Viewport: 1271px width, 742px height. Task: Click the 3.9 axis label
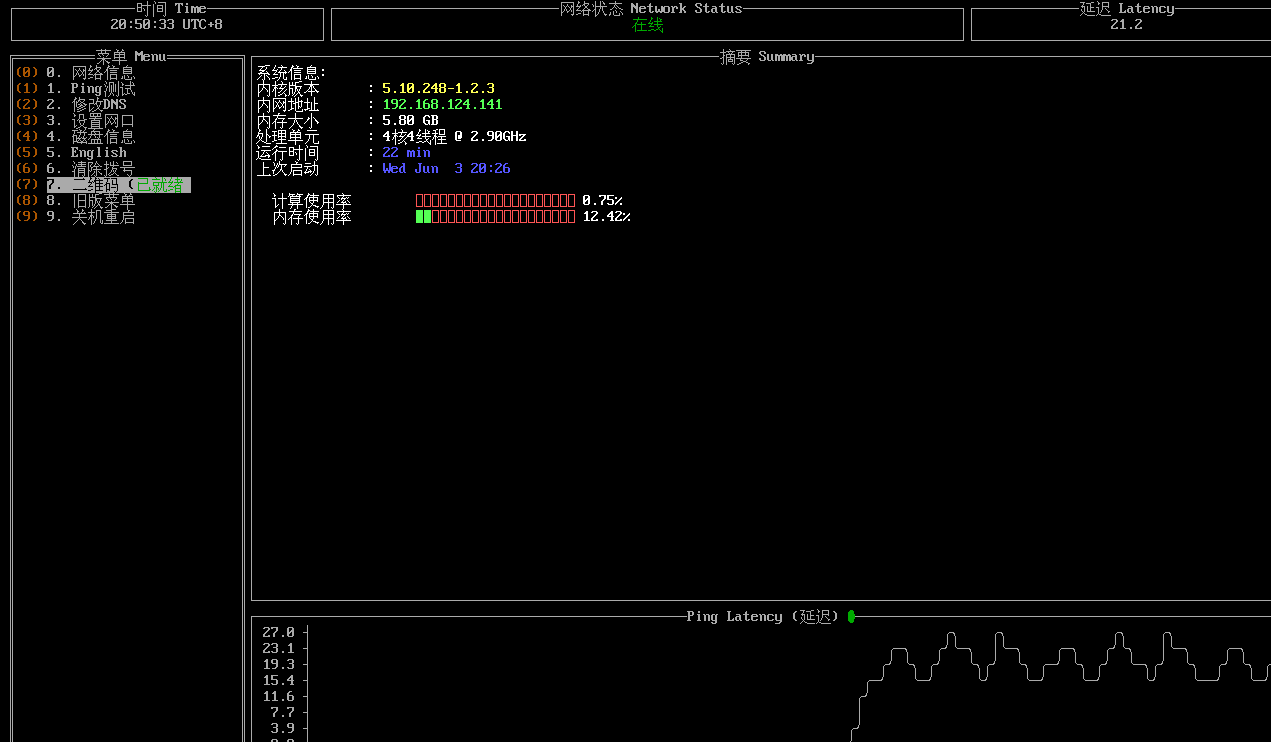pyautogui.click(x=282, y=728)
